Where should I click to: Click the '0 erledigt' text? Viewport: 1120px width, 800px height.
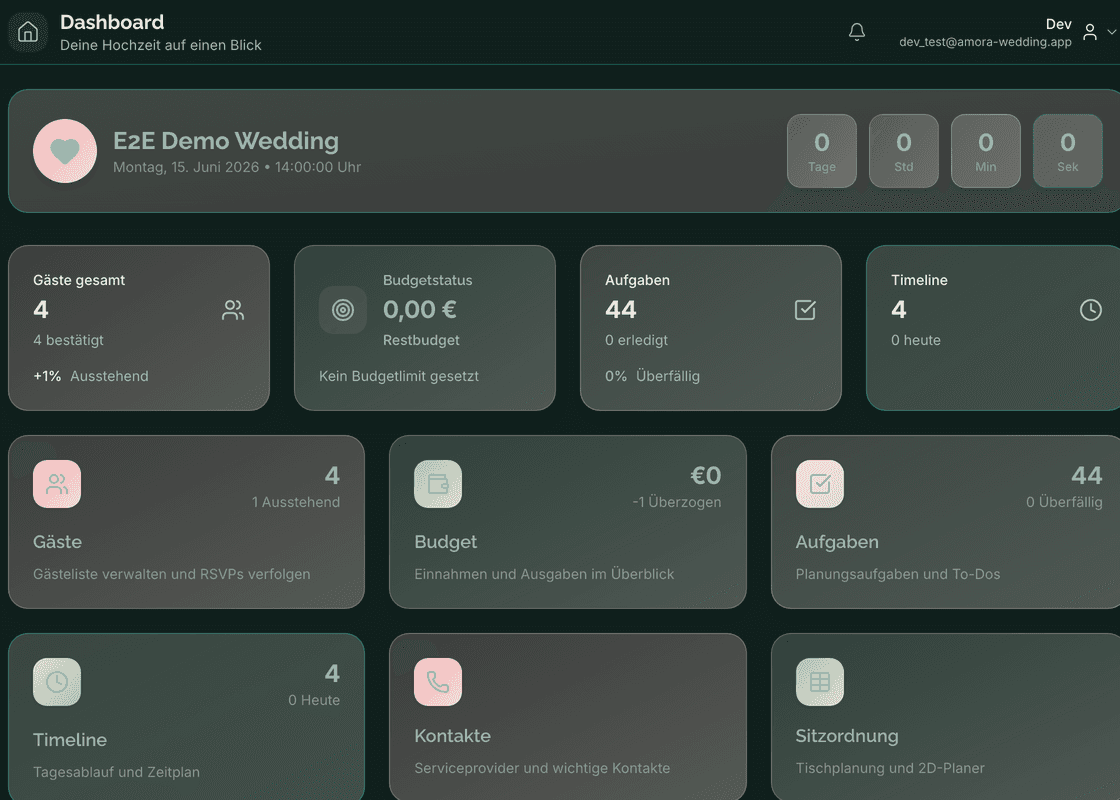(636, 340)
